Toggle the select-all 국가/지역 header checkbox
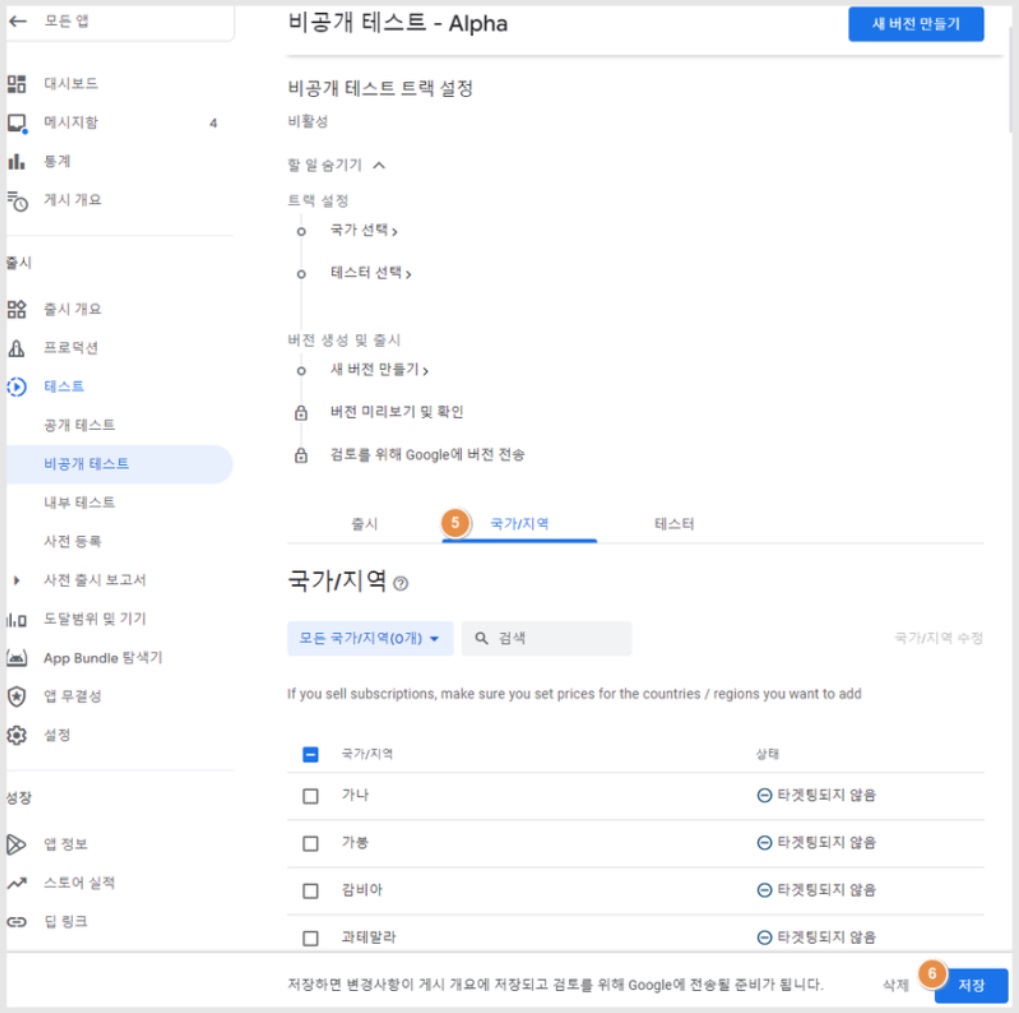The image size is (1019, 1013). (311, 754)
